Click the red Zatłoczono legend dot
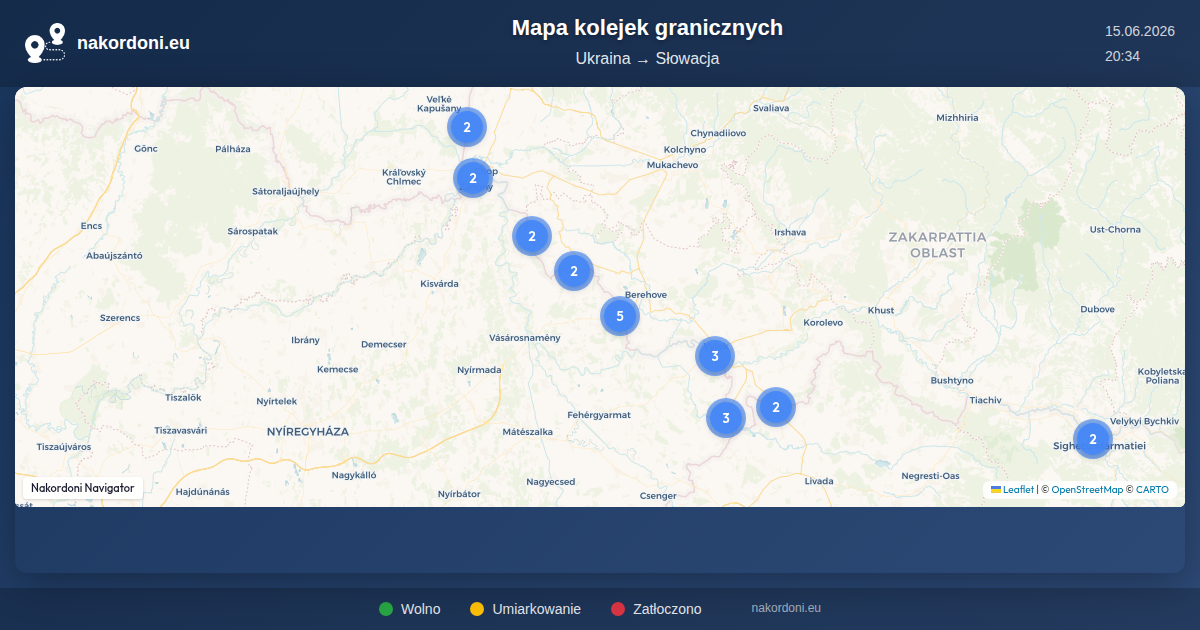 pyautogui.click(x=618, y=609)
